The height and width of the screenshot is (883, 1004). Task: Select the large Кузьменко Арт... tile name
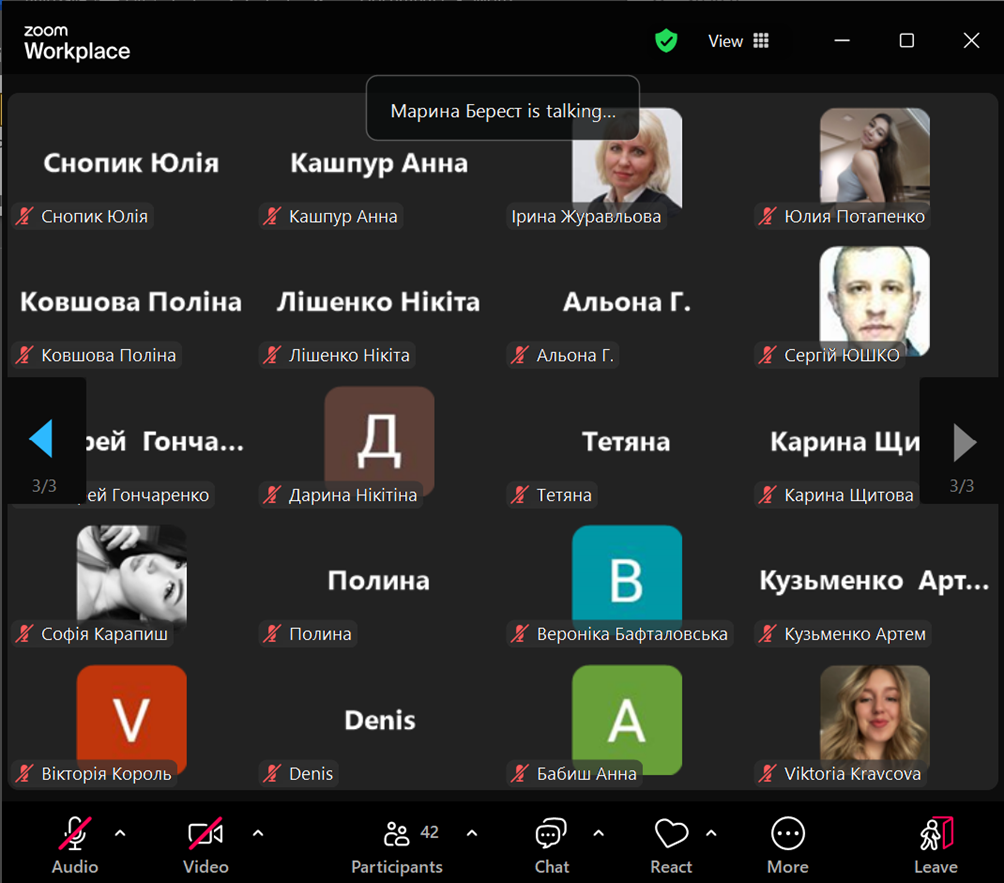click(x=875, y=581)
